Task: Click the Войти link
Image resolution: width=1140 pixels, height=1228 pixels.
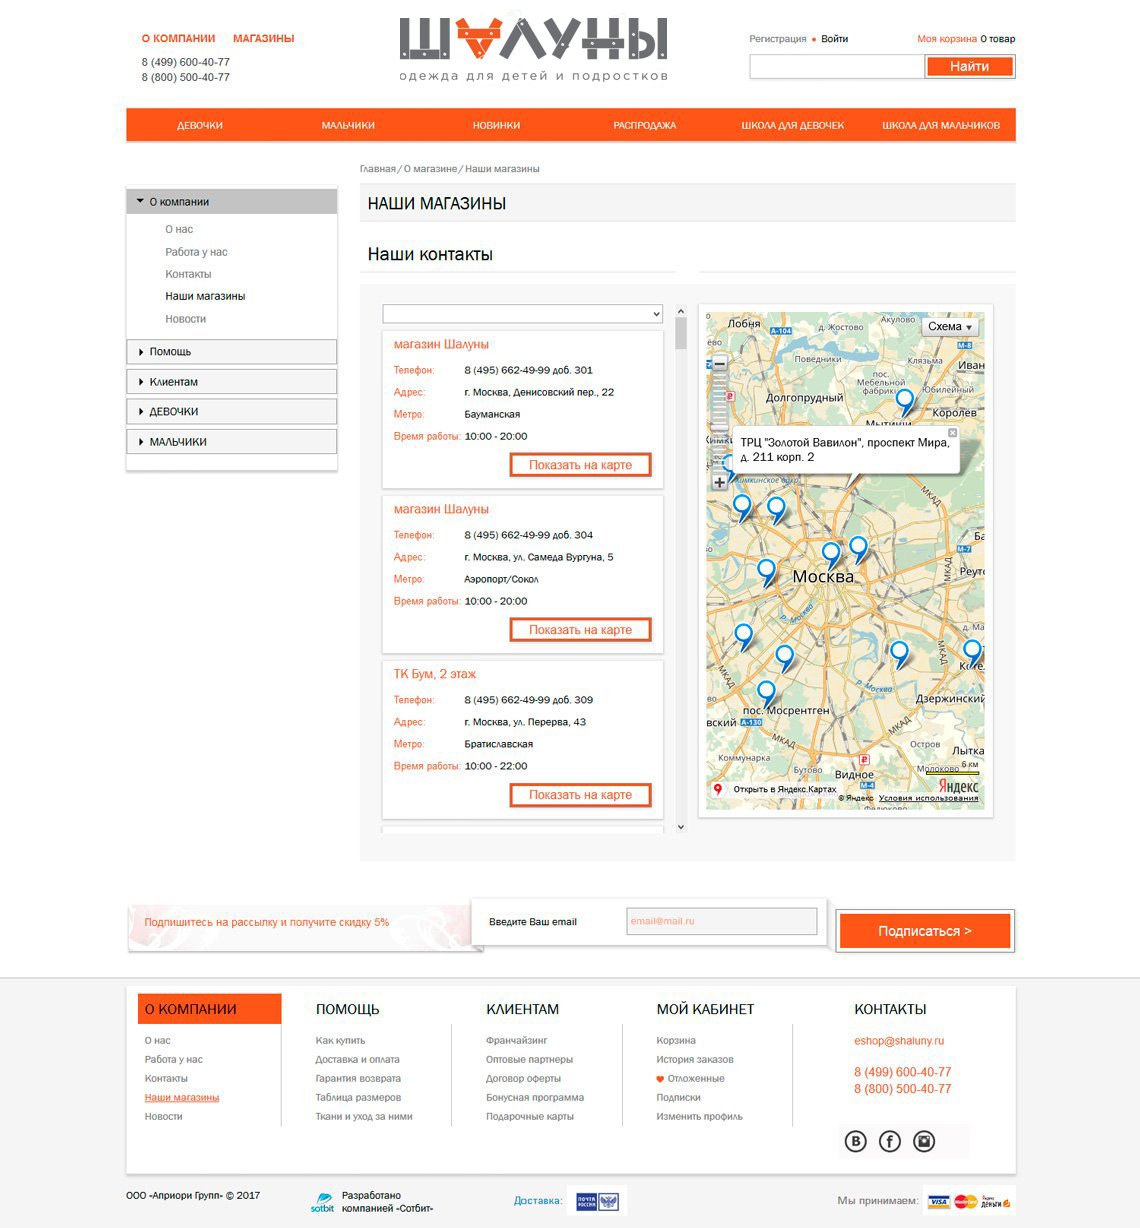Action: point(835,39)
